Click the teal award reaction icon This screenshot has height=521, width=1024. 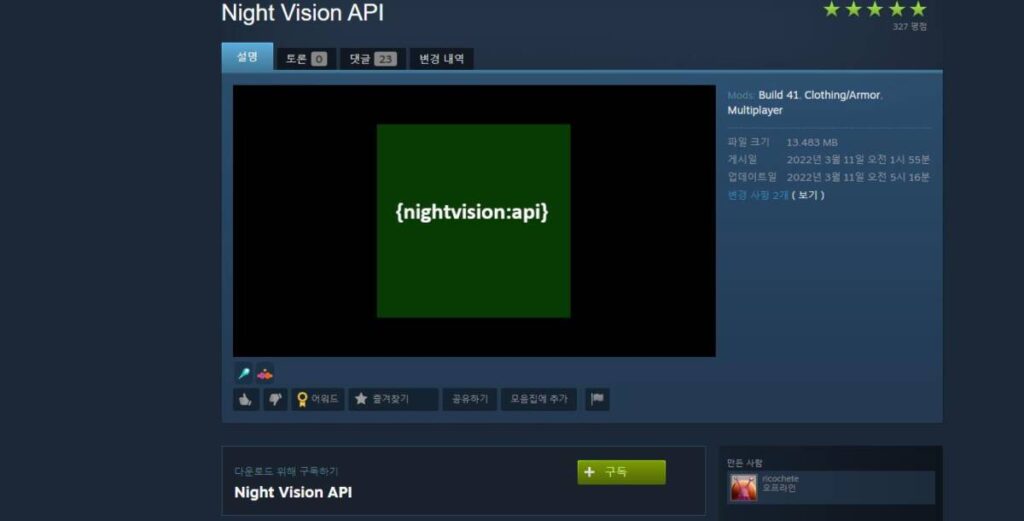(243, 373)
